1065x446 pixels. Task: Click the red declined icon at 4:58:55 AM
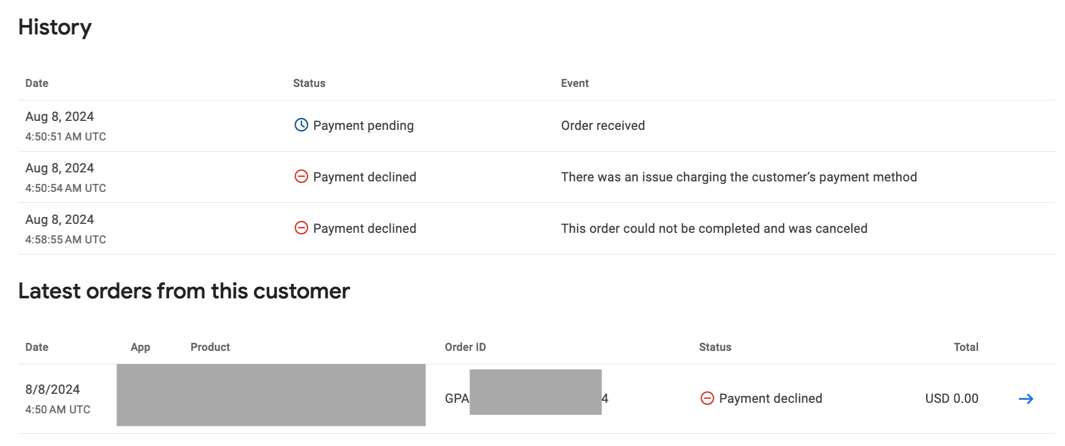[301, 229]
